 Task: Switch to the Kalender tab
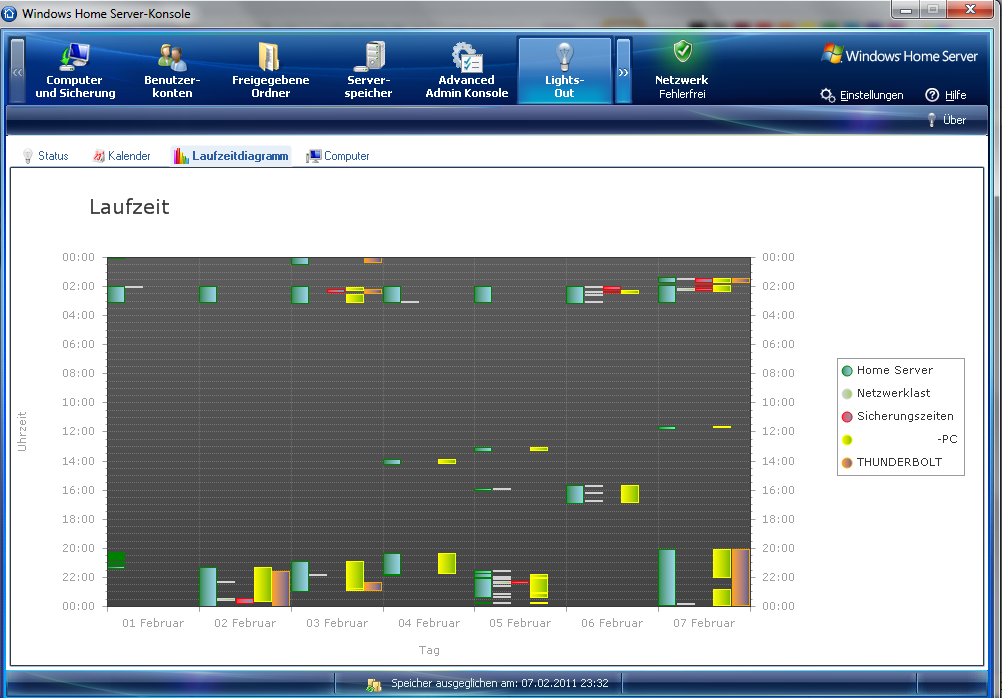click(121, 156)
